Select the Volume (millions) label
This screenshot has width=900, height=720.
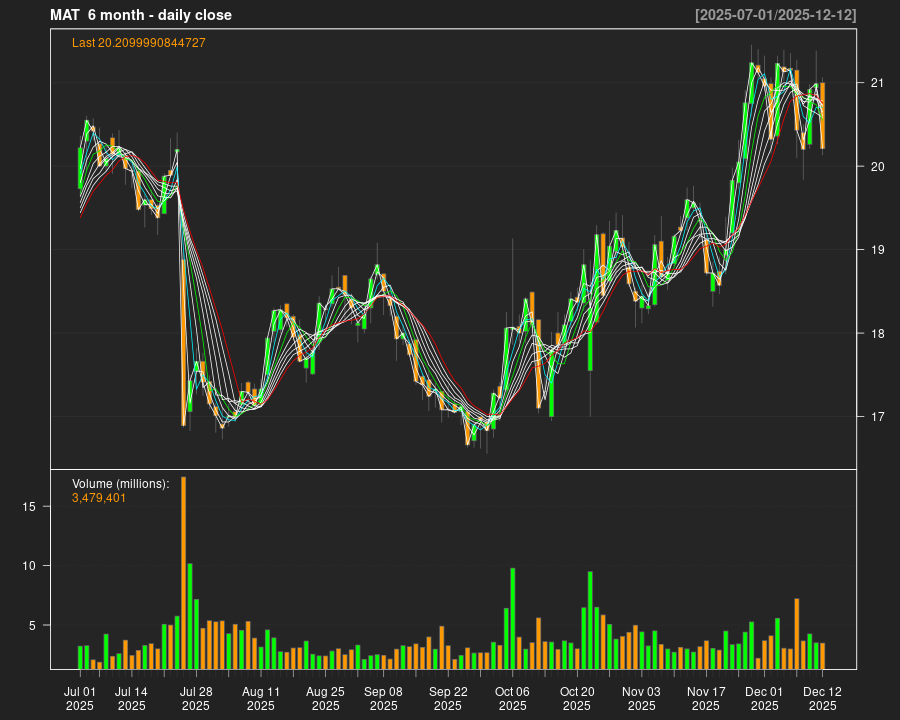[x=121, y=484]
